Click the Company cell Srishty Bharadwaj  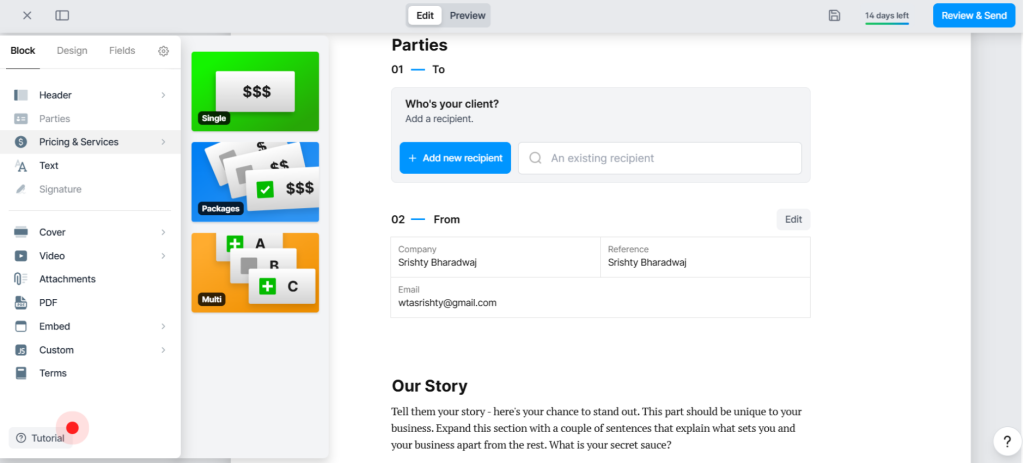(496, 257)
